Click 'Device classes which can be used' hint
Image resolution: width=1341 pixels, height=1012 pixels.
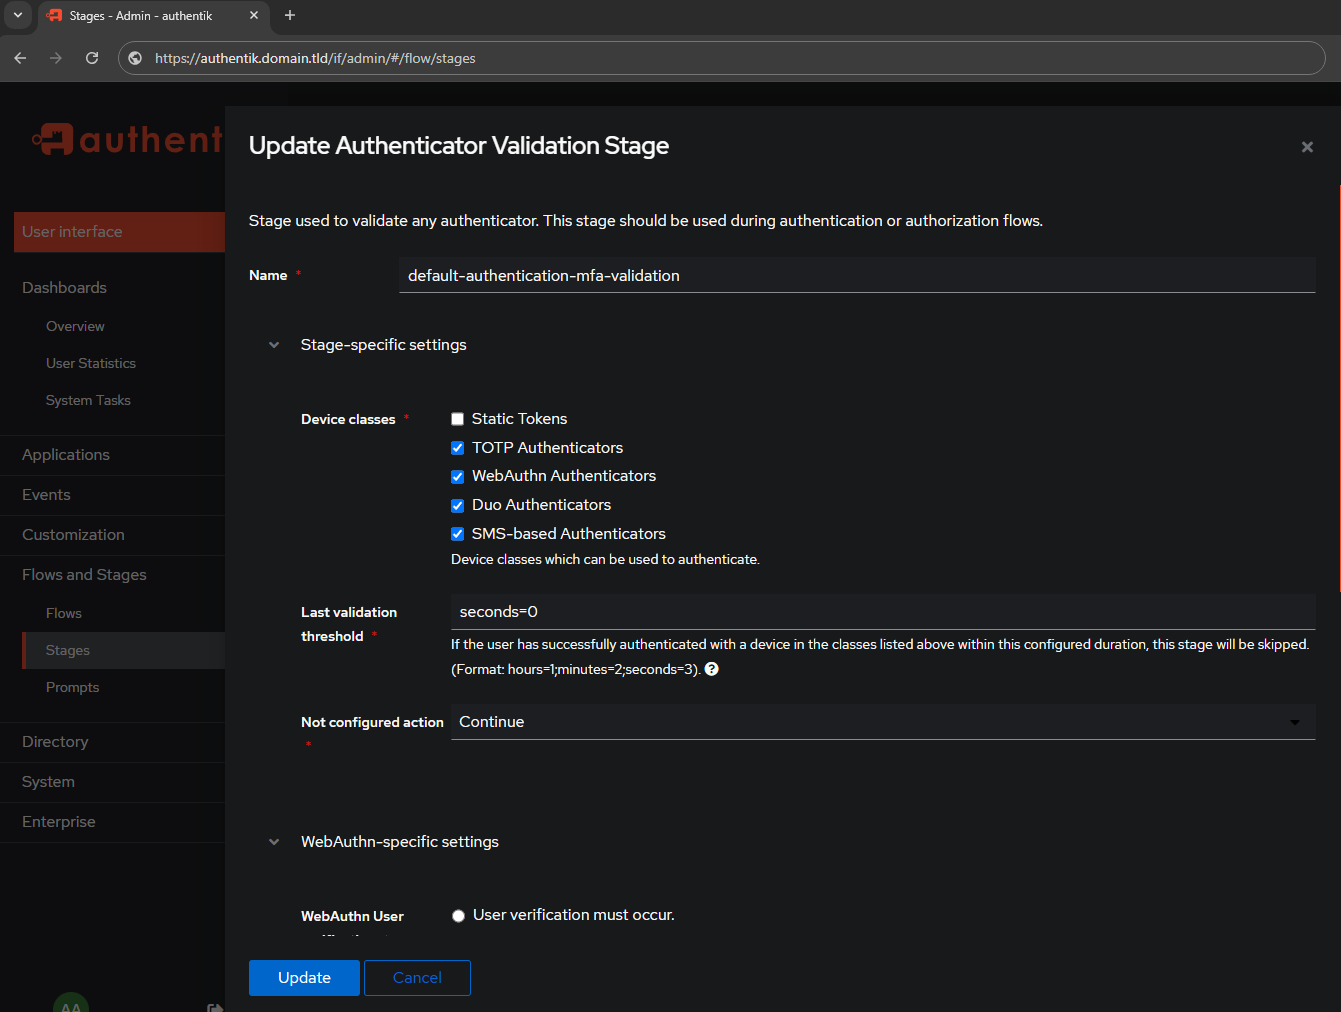coord(605,559)
